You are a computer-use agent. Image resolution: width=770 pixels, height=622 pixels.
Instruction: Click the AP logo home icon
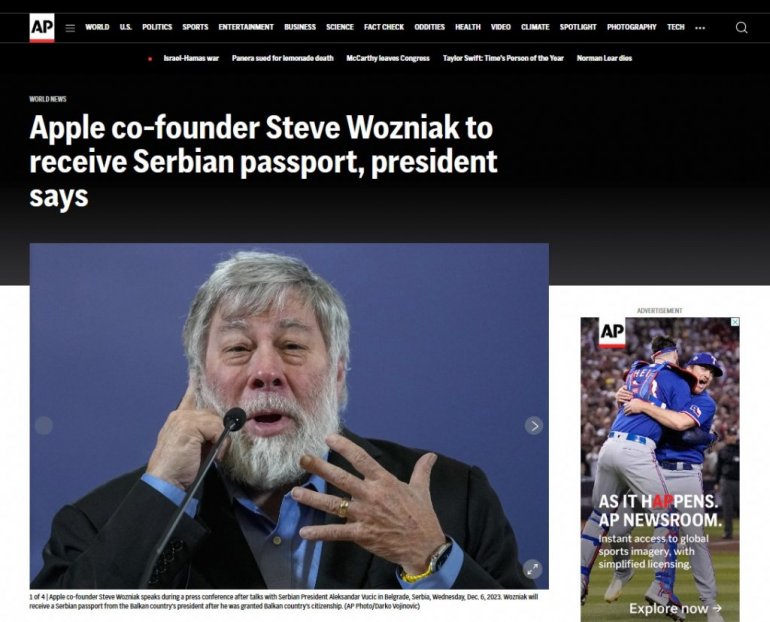click(x=42, y=27)
